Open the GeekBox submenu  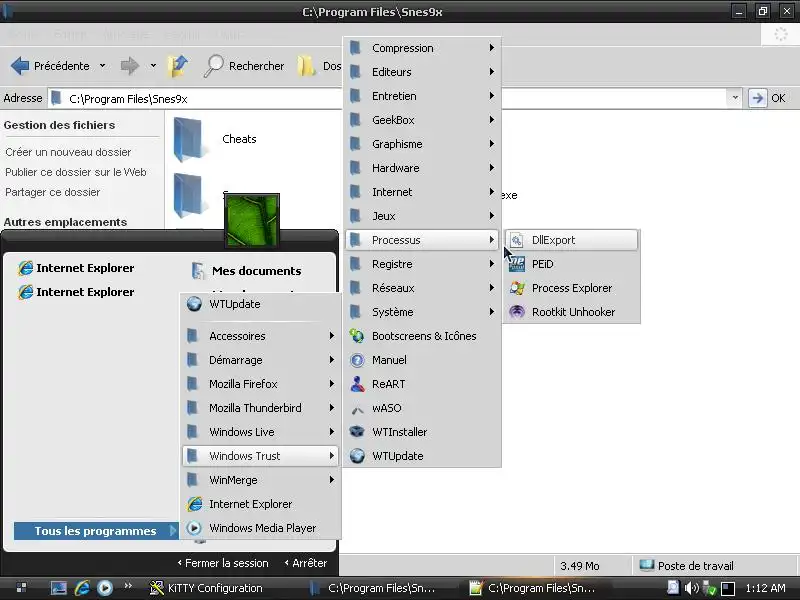[422, 120]
